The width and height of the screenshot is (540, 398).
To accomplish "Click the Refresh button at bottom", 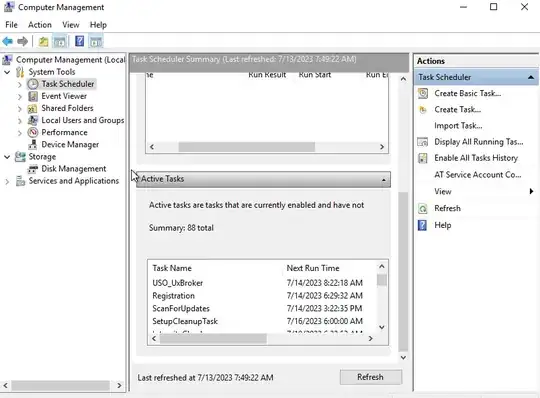I will (371, 377).
